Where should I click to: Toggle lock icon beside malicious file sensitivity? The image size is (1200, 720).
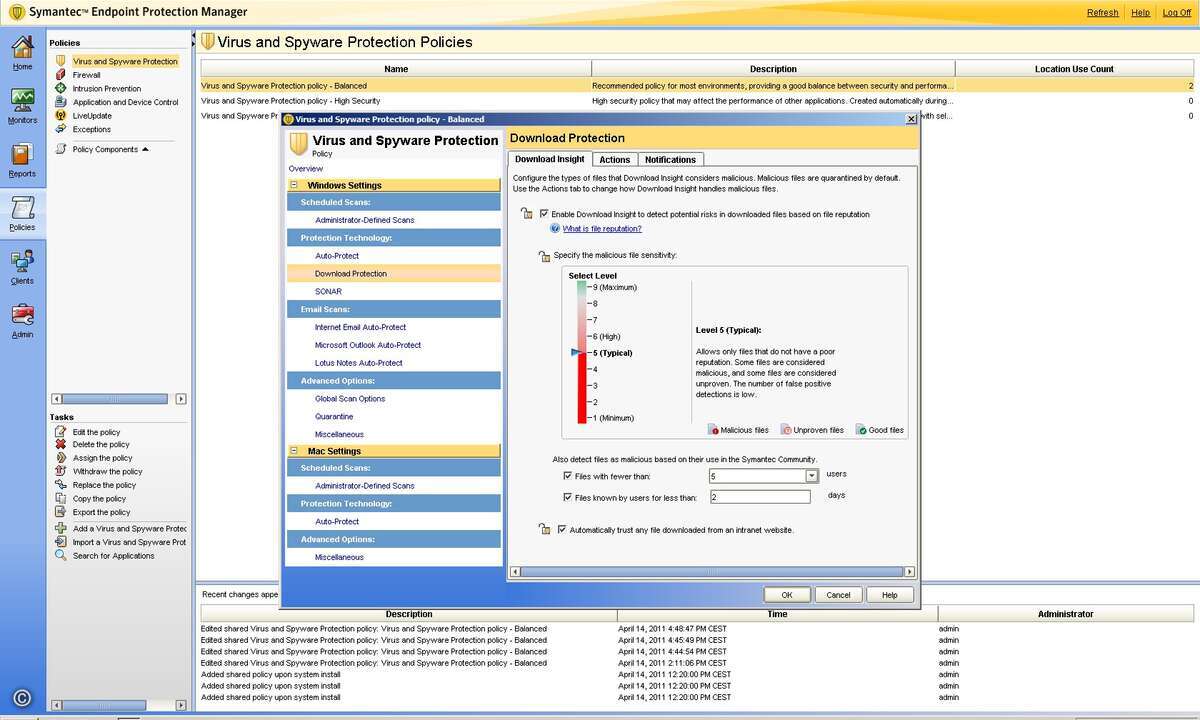[x=544, y=256]
